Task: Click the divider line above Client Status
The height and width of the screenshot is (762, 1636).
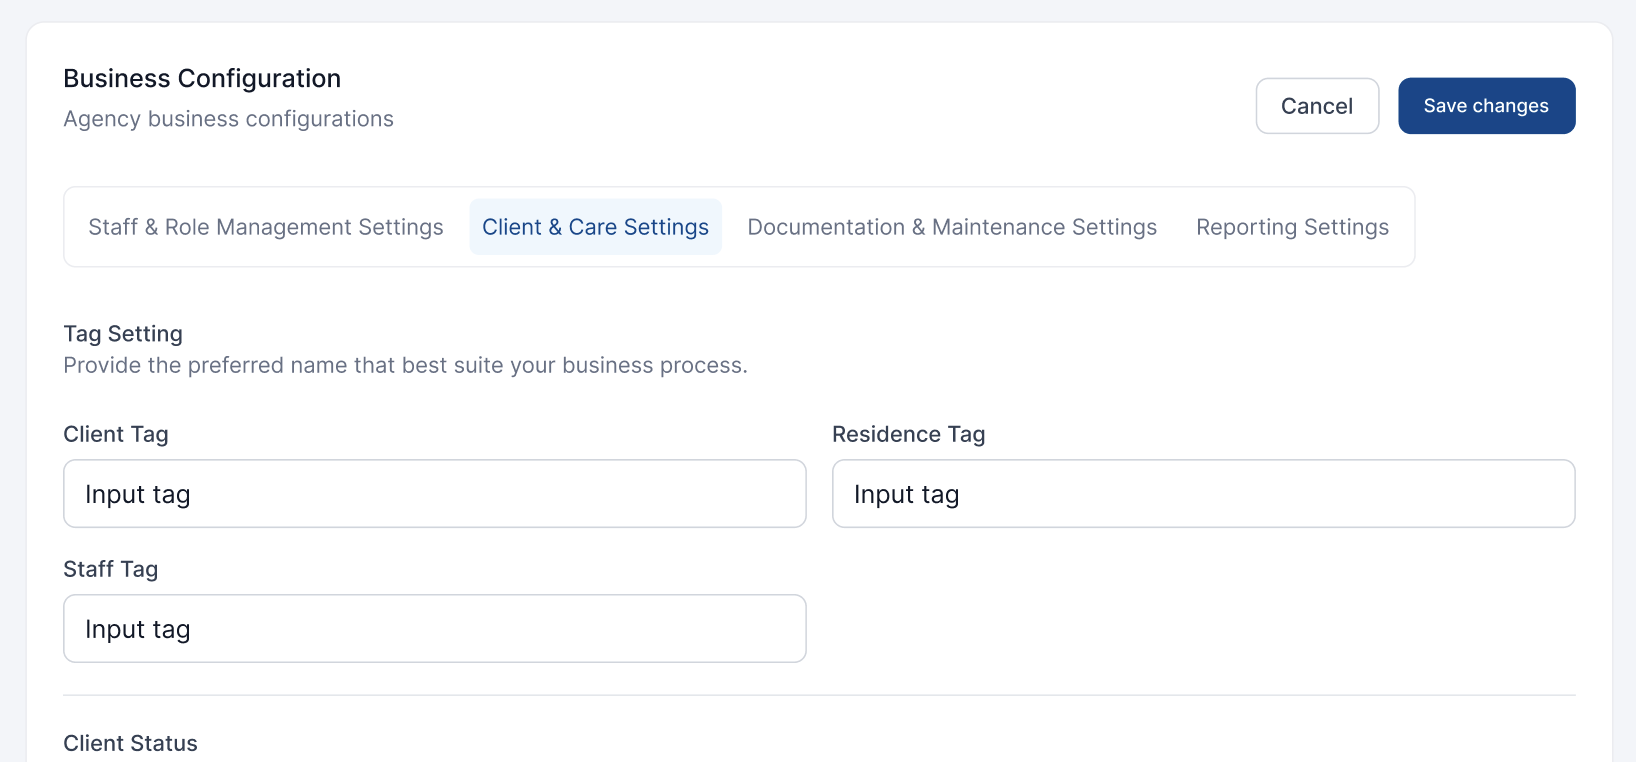Action: [819, 695]
